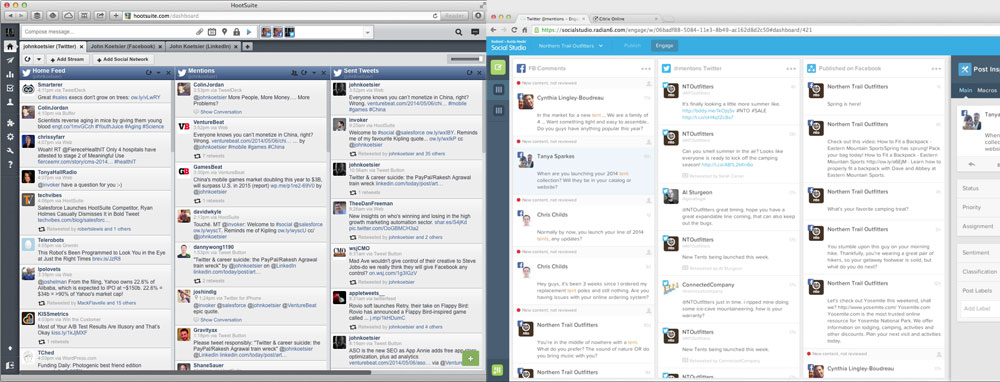
Task: Click the green plus button in HootSuite
Action: tap(470, 358)
